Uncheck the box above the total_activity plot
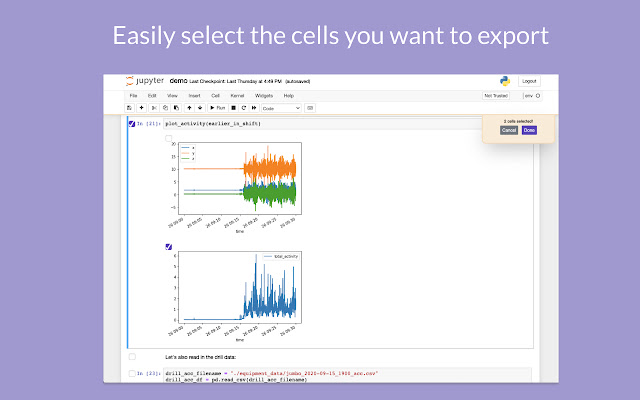 pyautogui.click(x=169, y=247)
